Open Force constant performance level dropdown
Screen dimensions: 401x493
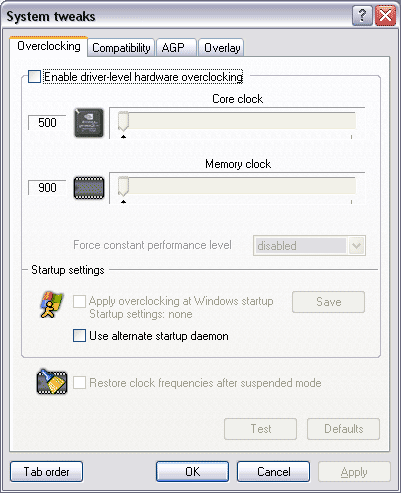[309, 246]
